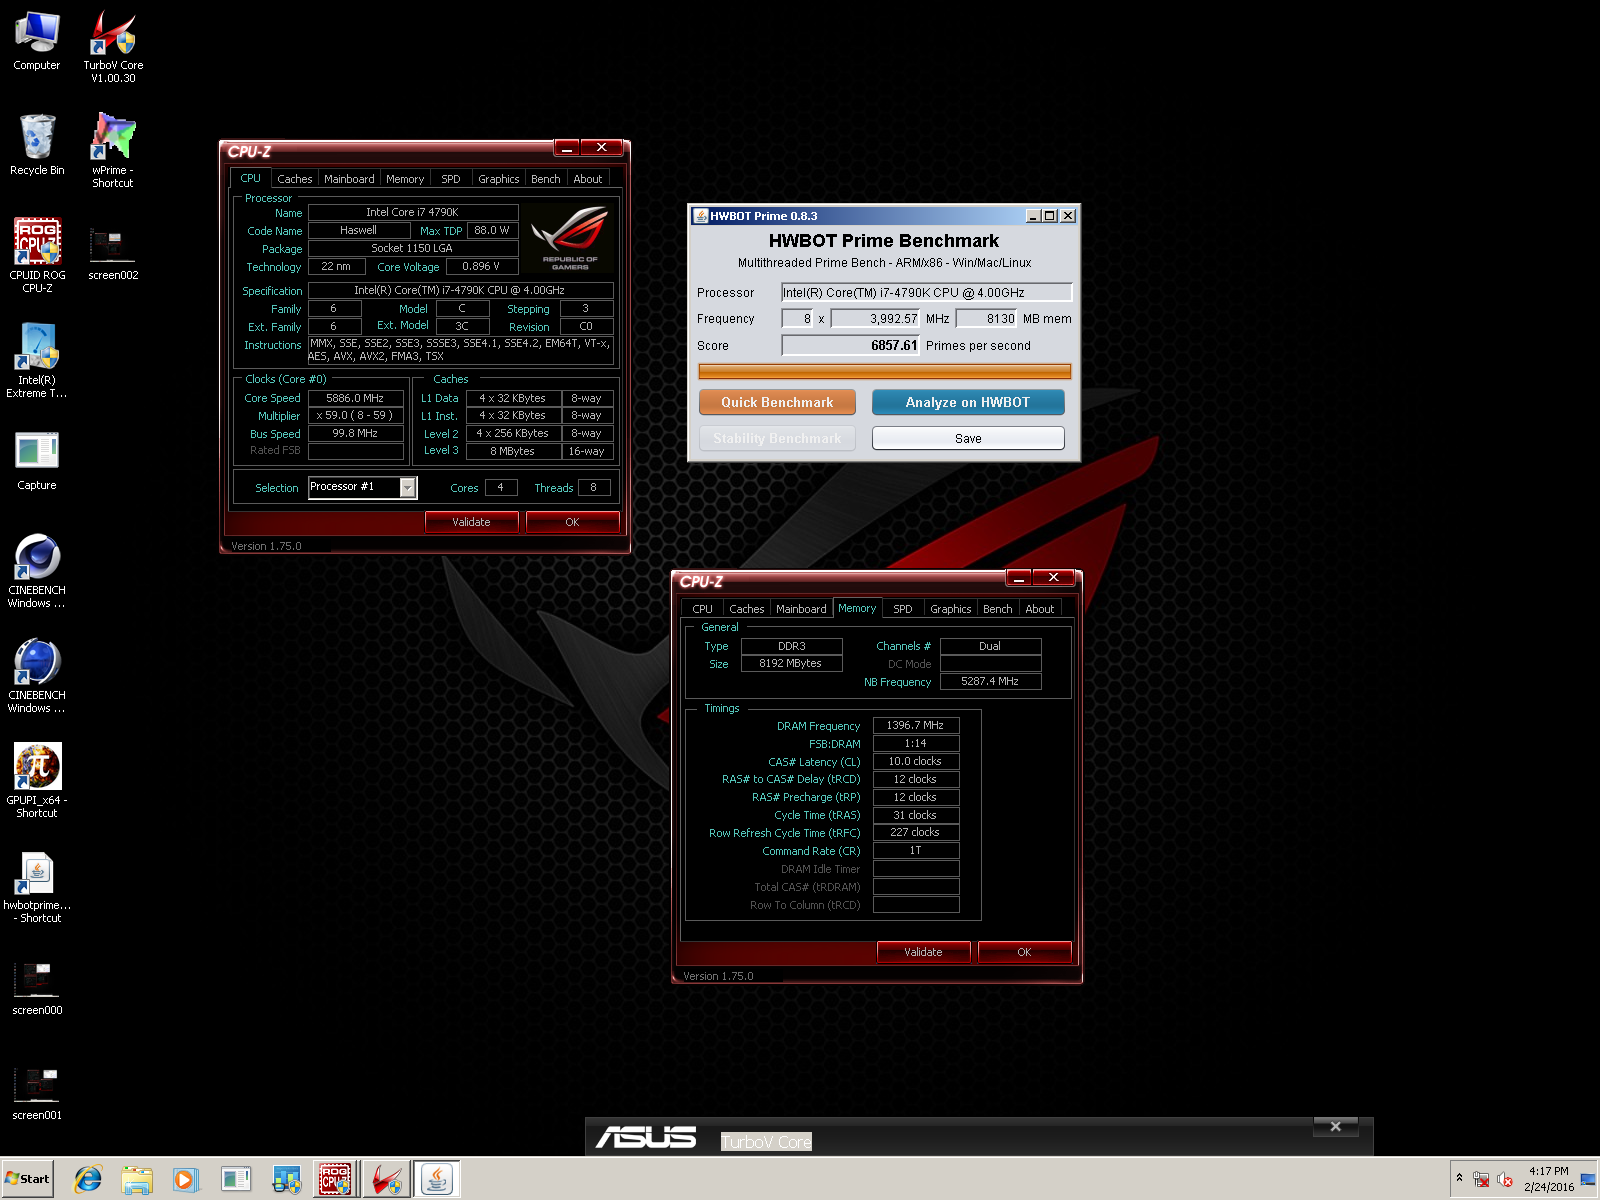1600x1200 pixels.
Task: Open the Start menu
Action: click(x=27, y=1179)
